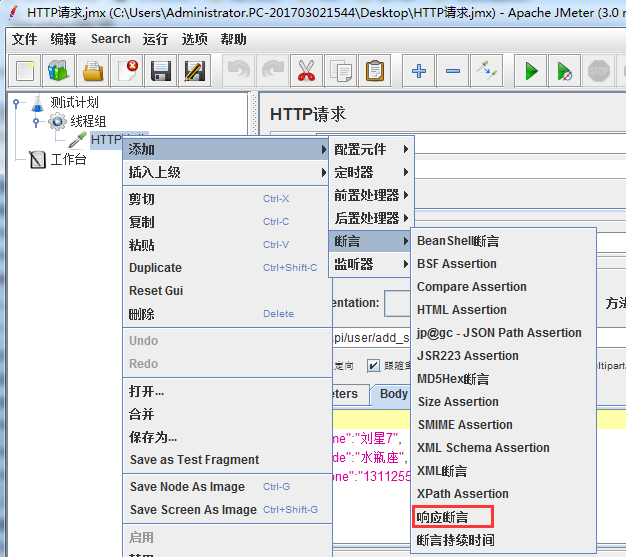The width and height of the screenshot is (626, 557).
Task: Click Reset Gui in the context menu
Action: click(227, 291)
